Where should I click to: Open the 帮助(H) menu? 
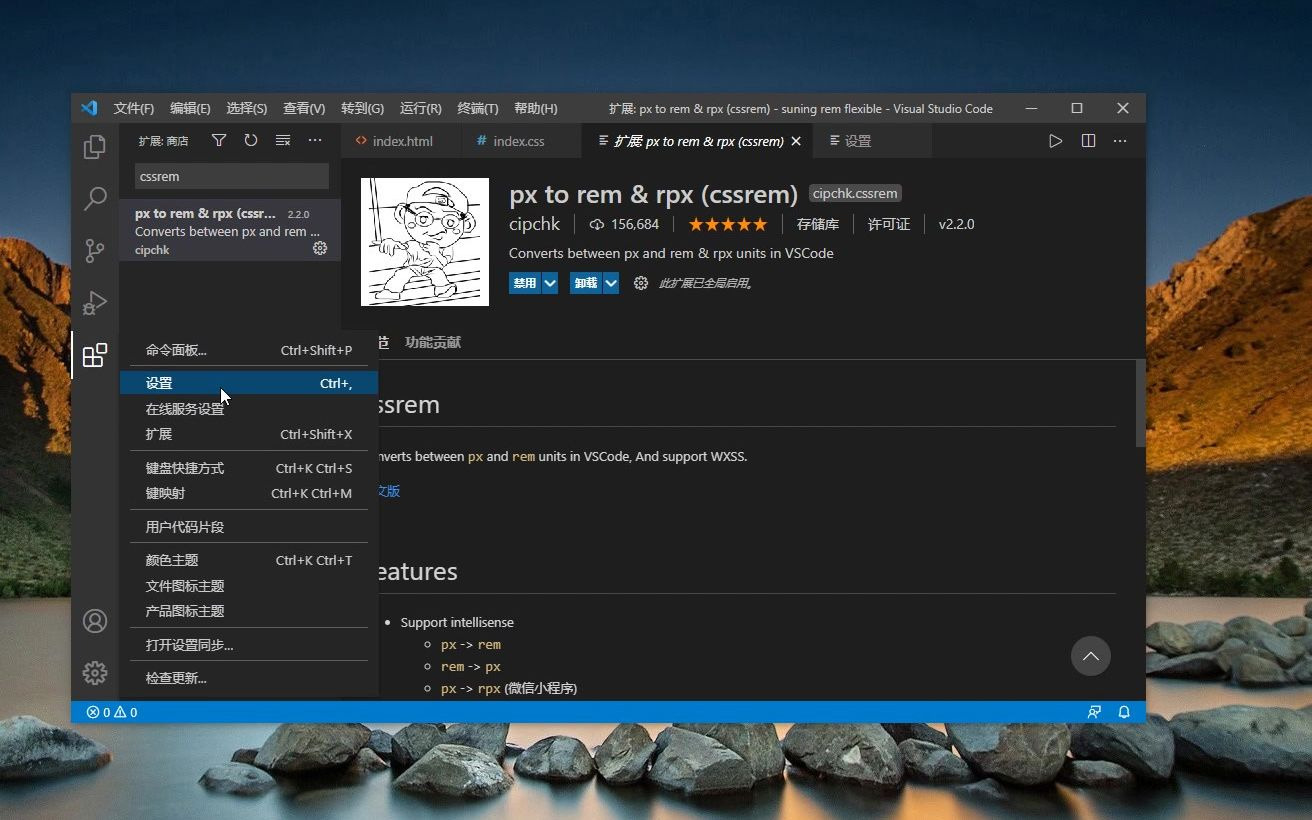pyautogui.click(x=535, y=108)
